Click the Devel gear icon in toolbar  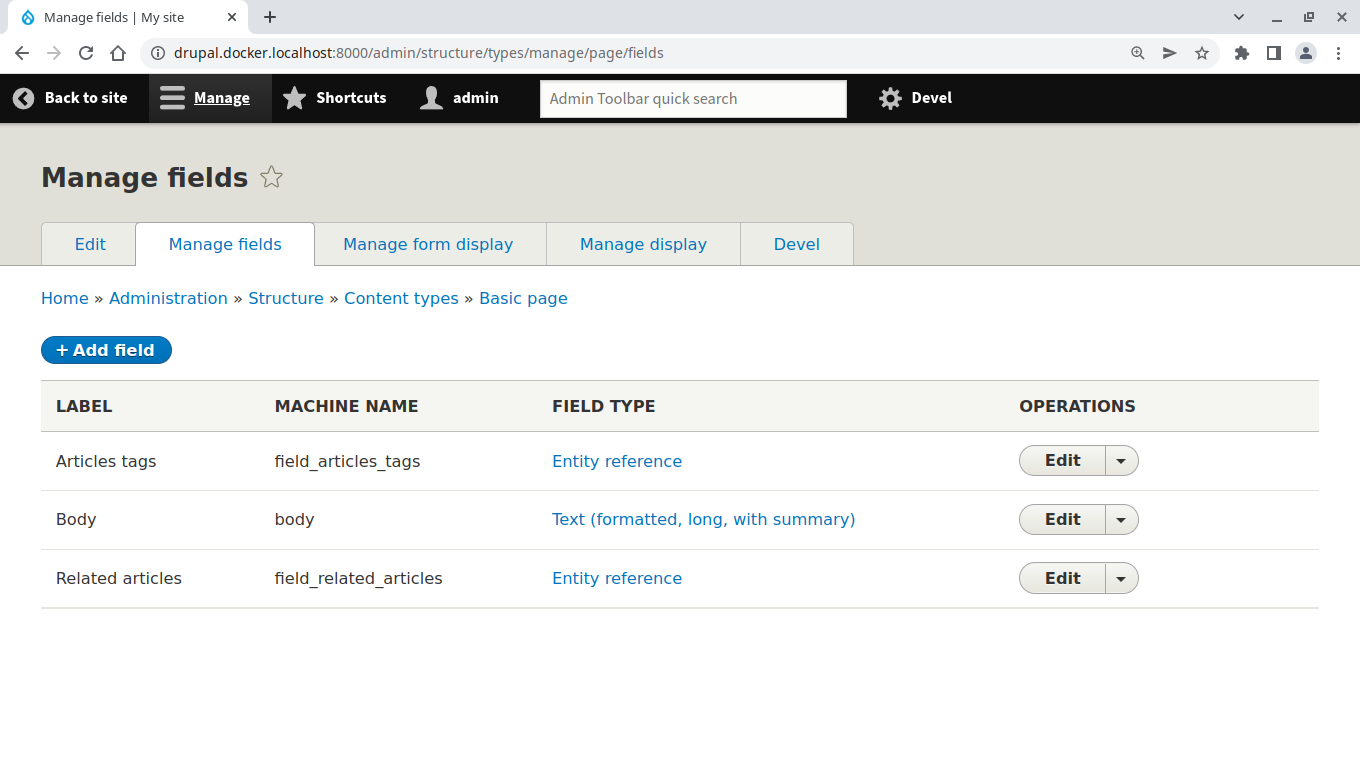[890, 98]
